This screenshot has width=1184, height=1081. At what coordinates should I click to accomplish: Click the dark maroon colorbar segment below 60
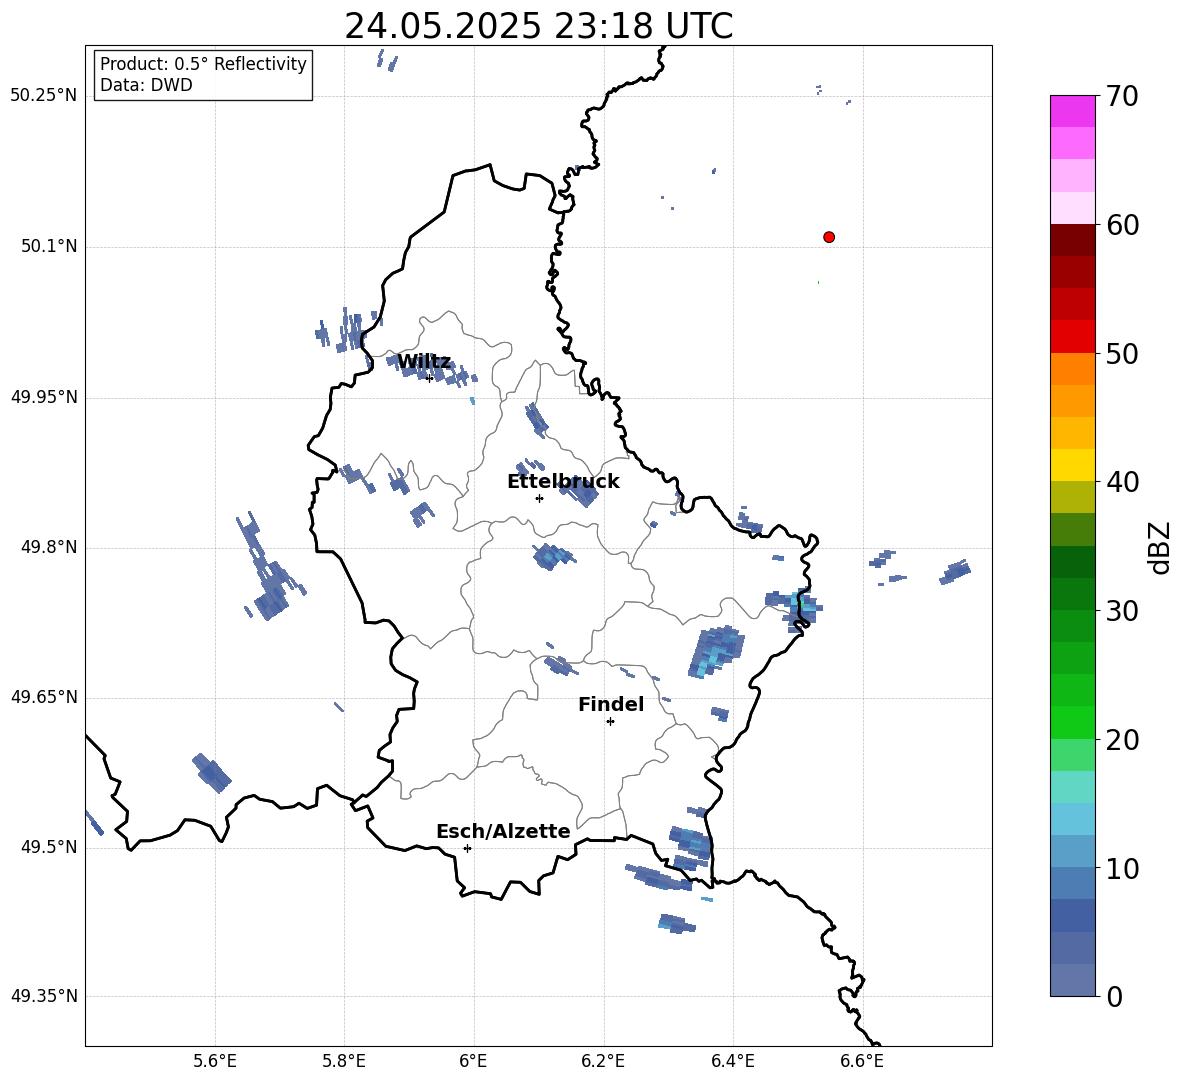[1072, 240]
